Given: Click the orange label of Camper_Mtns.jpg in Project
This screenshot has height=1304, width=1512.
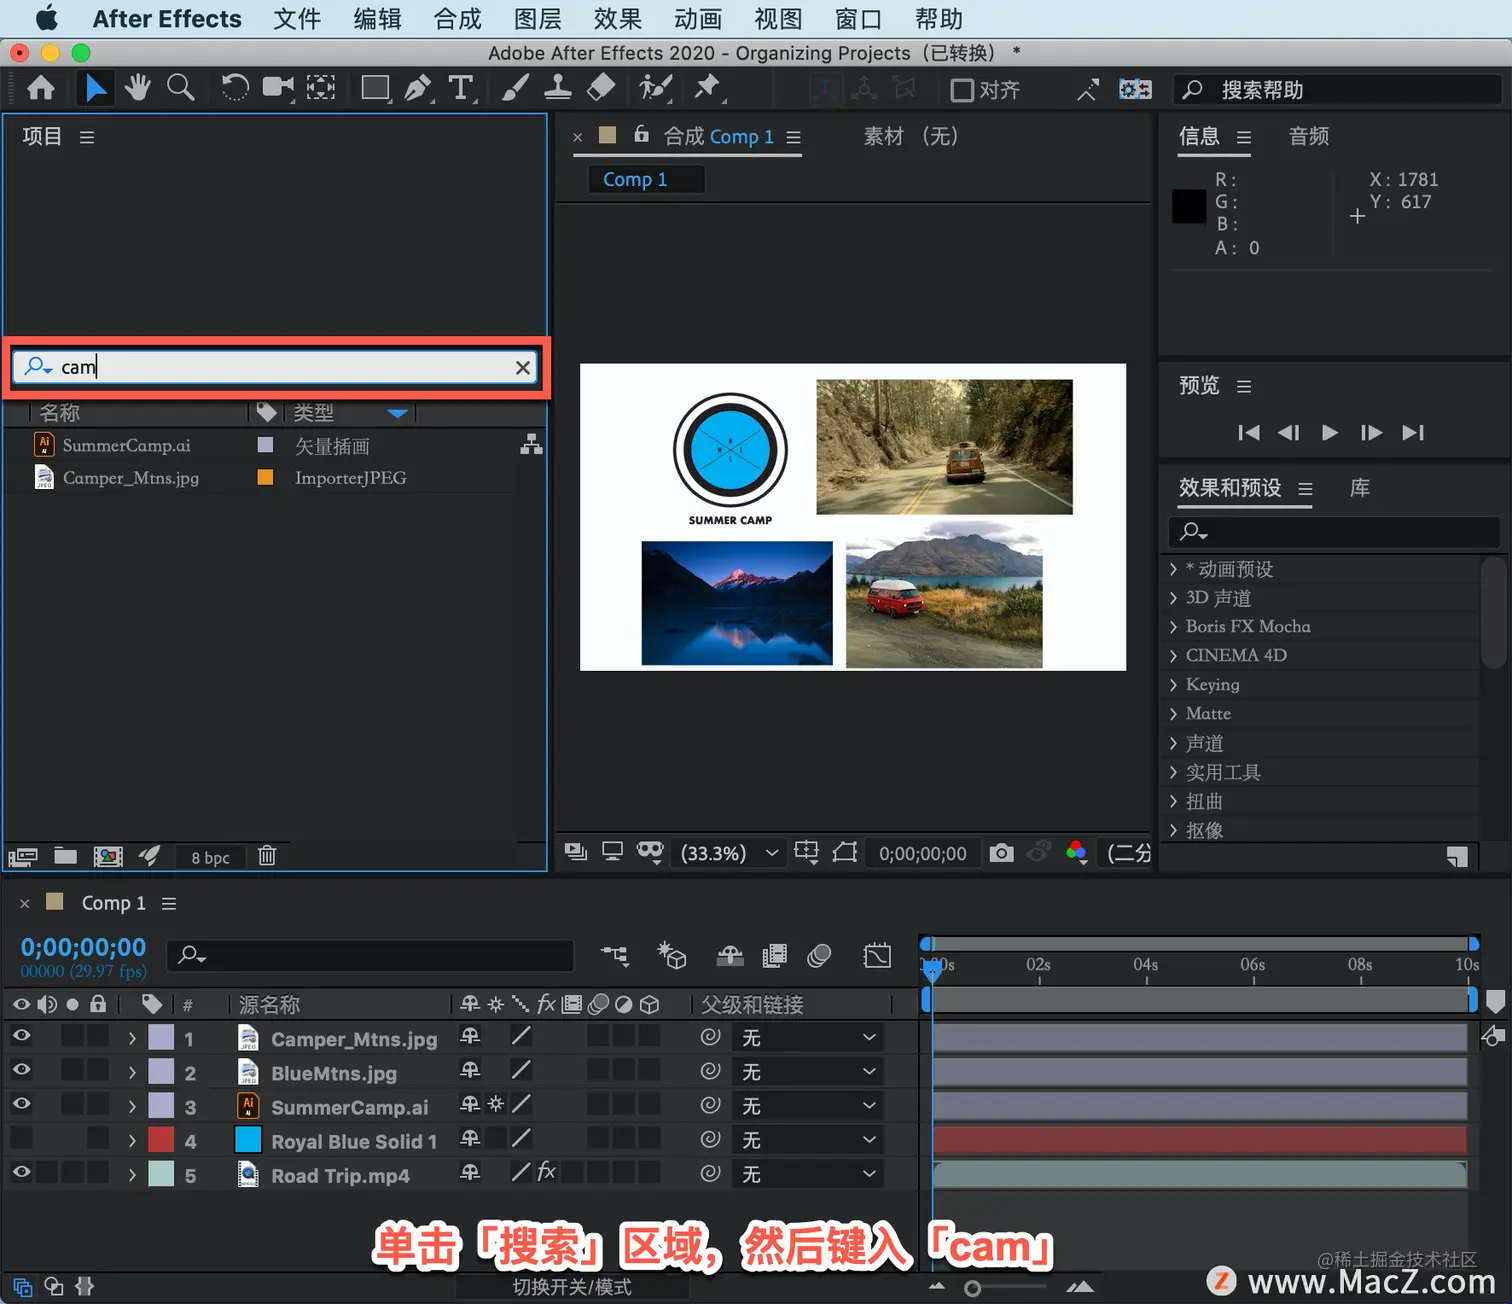Looking at the screenshot, I should (x=265, y=477).
